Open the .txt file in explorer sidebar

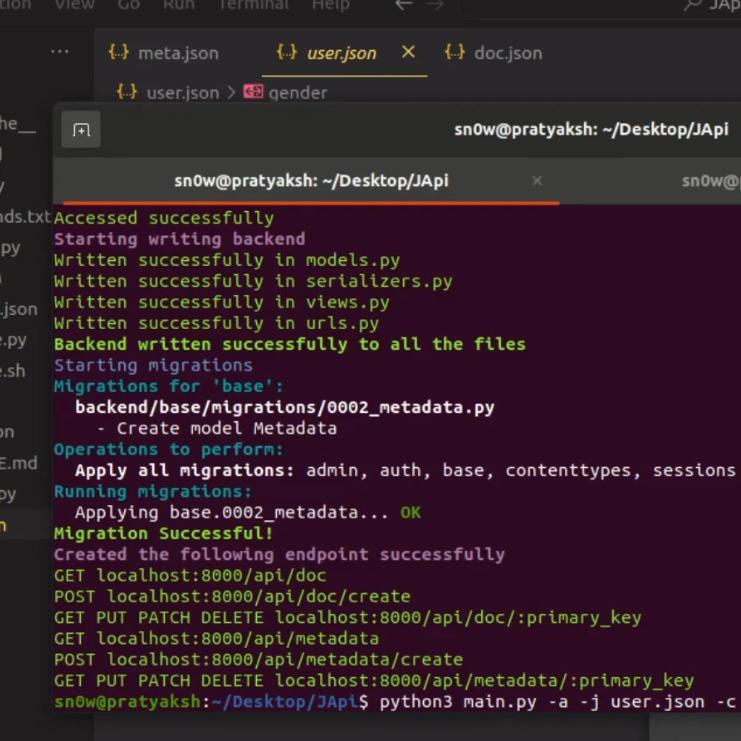24,217
